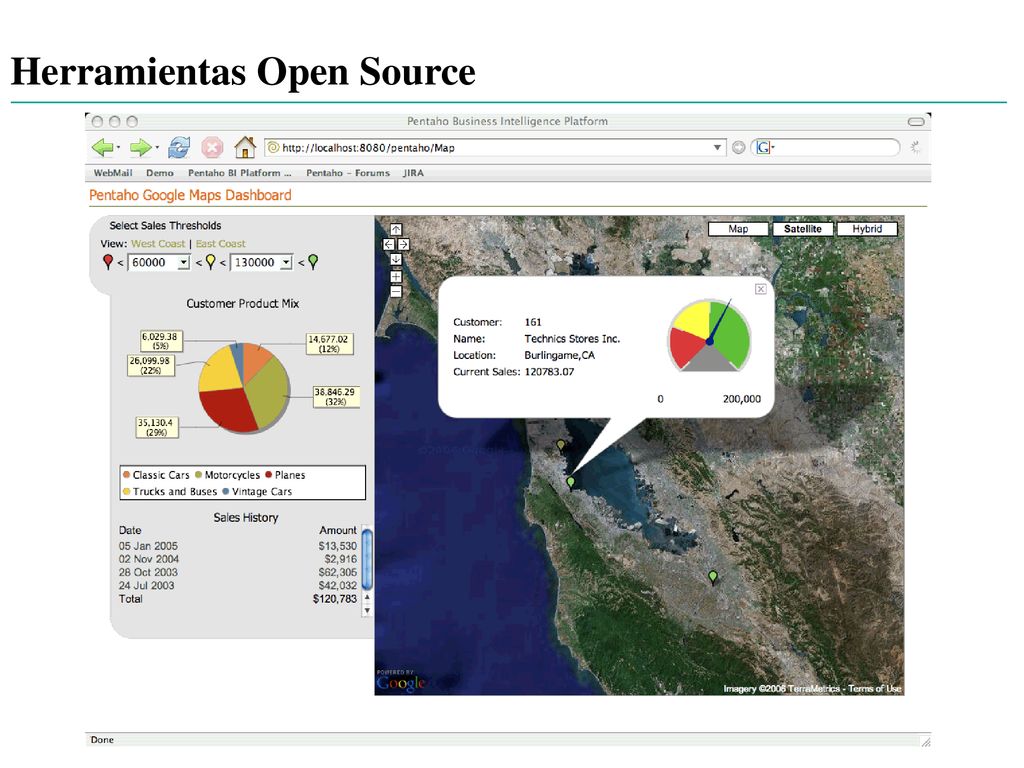Pan the map right with arrow control
Viewport: 1024px width, 768px height.
point(404,244)
